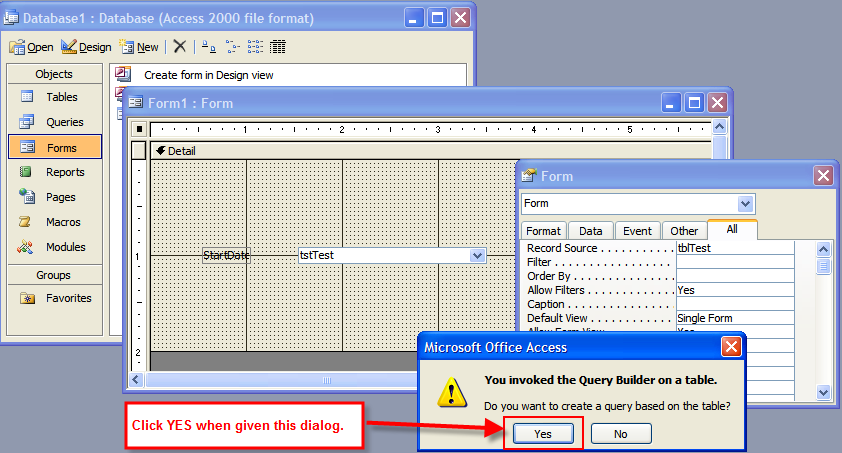Click the Form properties title bar icon

529,176
